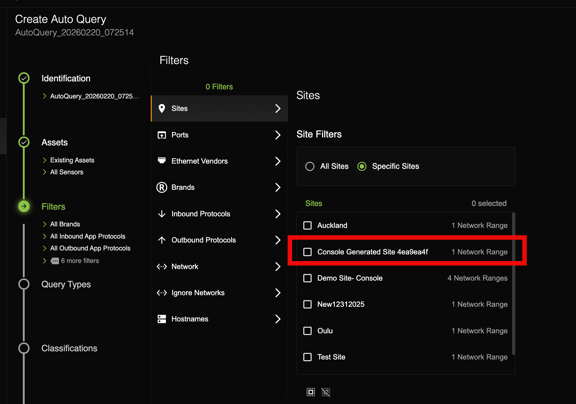Click the Ethernet Vendors icon
Image resolution: width=576 pixels, height=404 pixels.
pos(162,161)
